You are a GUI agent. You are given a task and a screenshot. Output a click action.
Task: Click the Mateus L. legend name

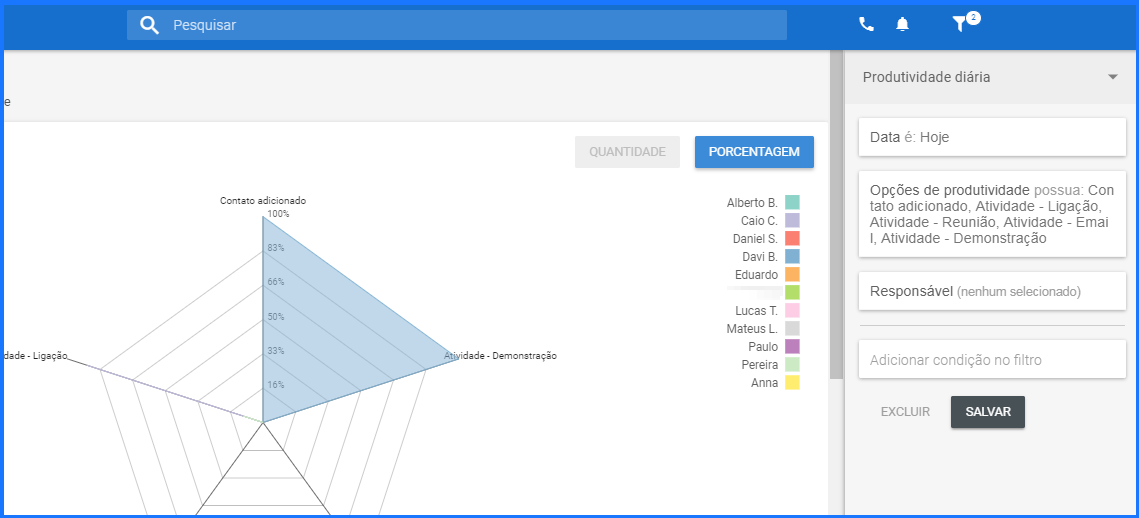click(752, 329)
